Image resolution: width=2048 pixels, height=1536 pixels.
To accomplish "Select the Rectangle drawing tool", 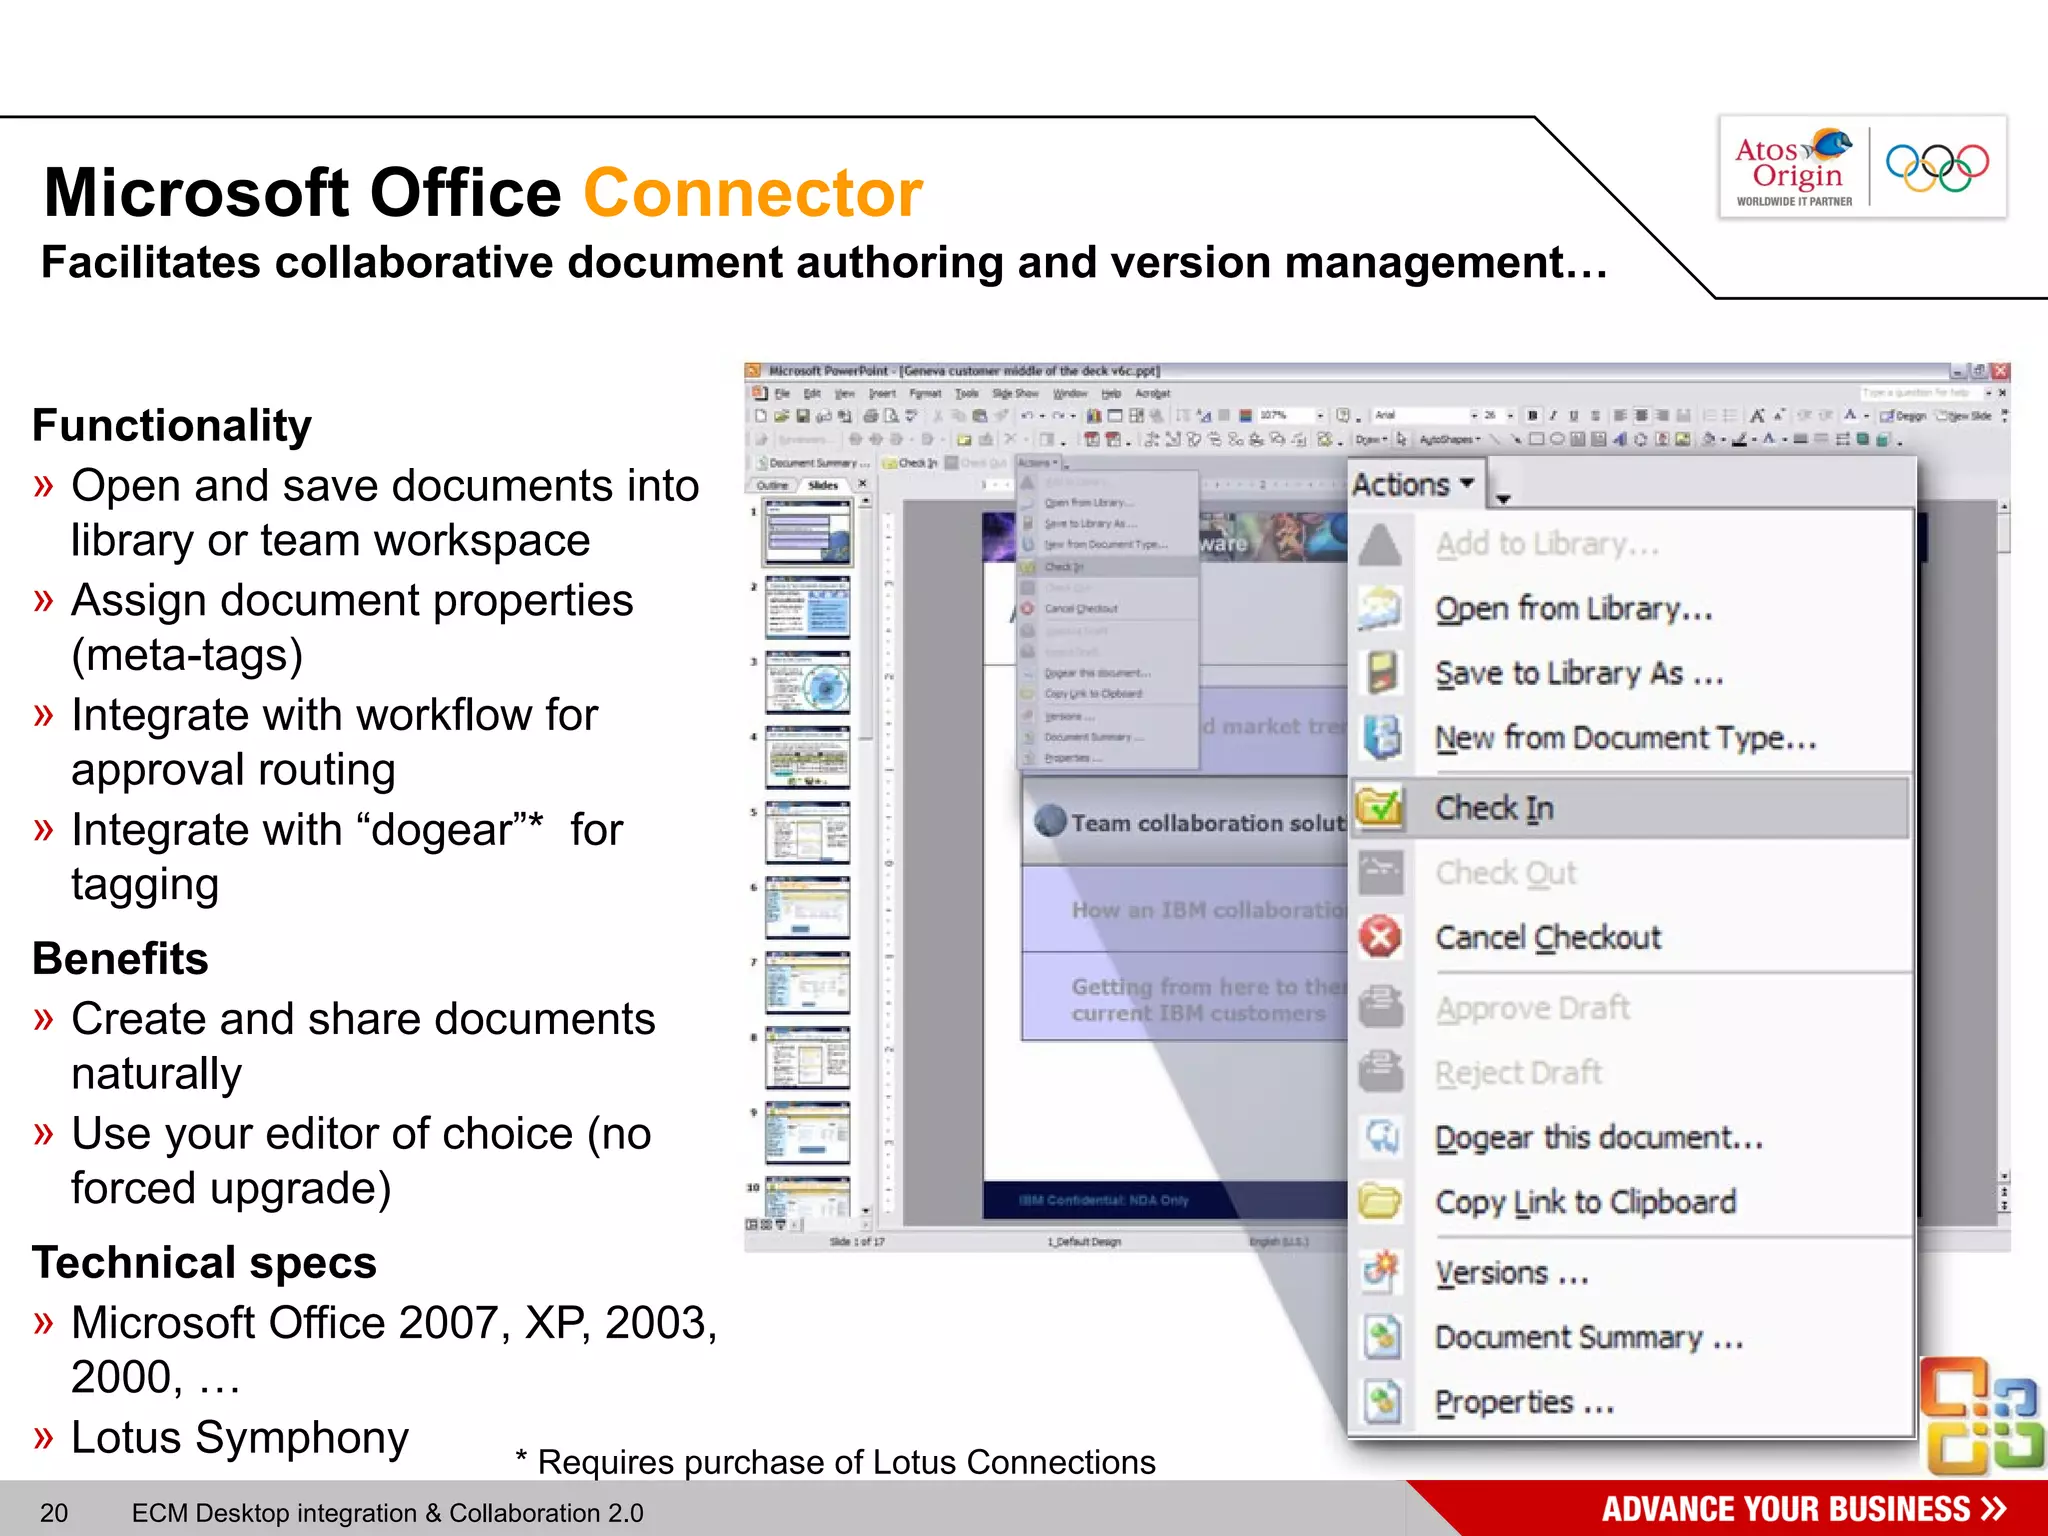I will pos(1536,439).
